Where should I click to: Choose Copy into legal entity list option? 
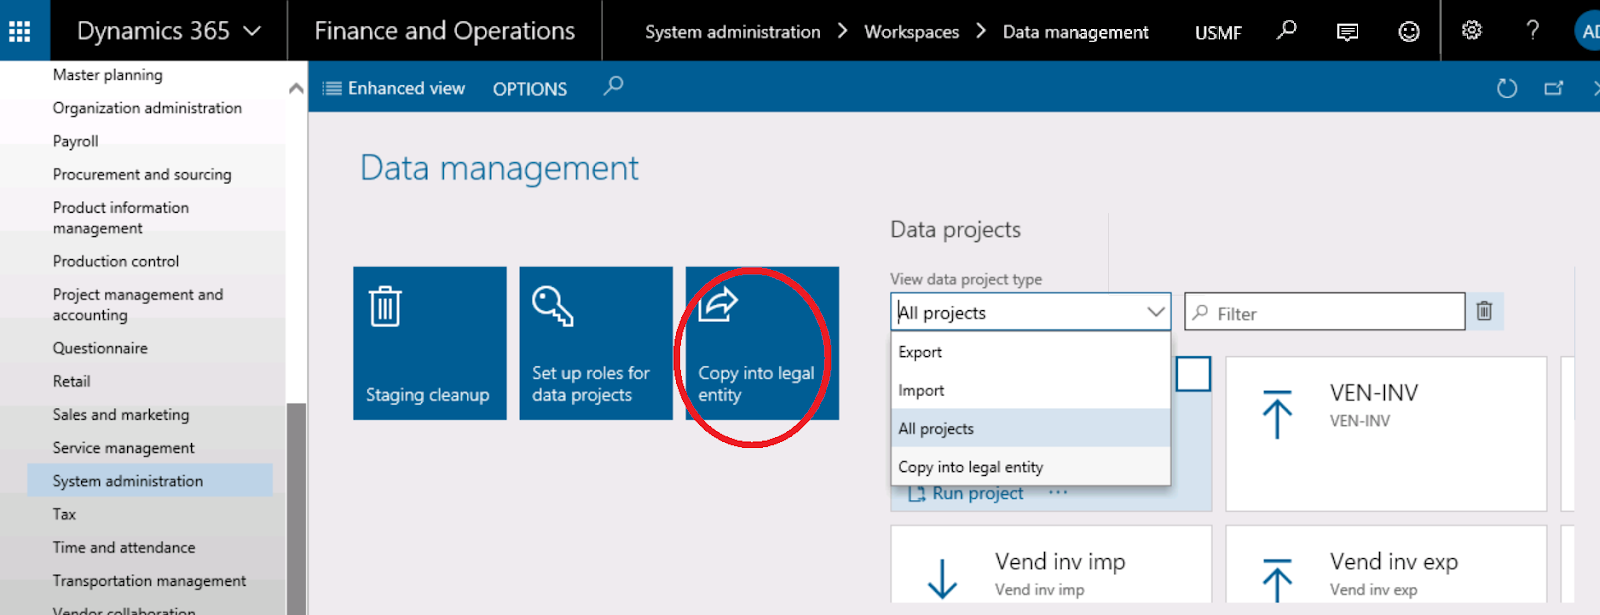[x=970, y=467]
